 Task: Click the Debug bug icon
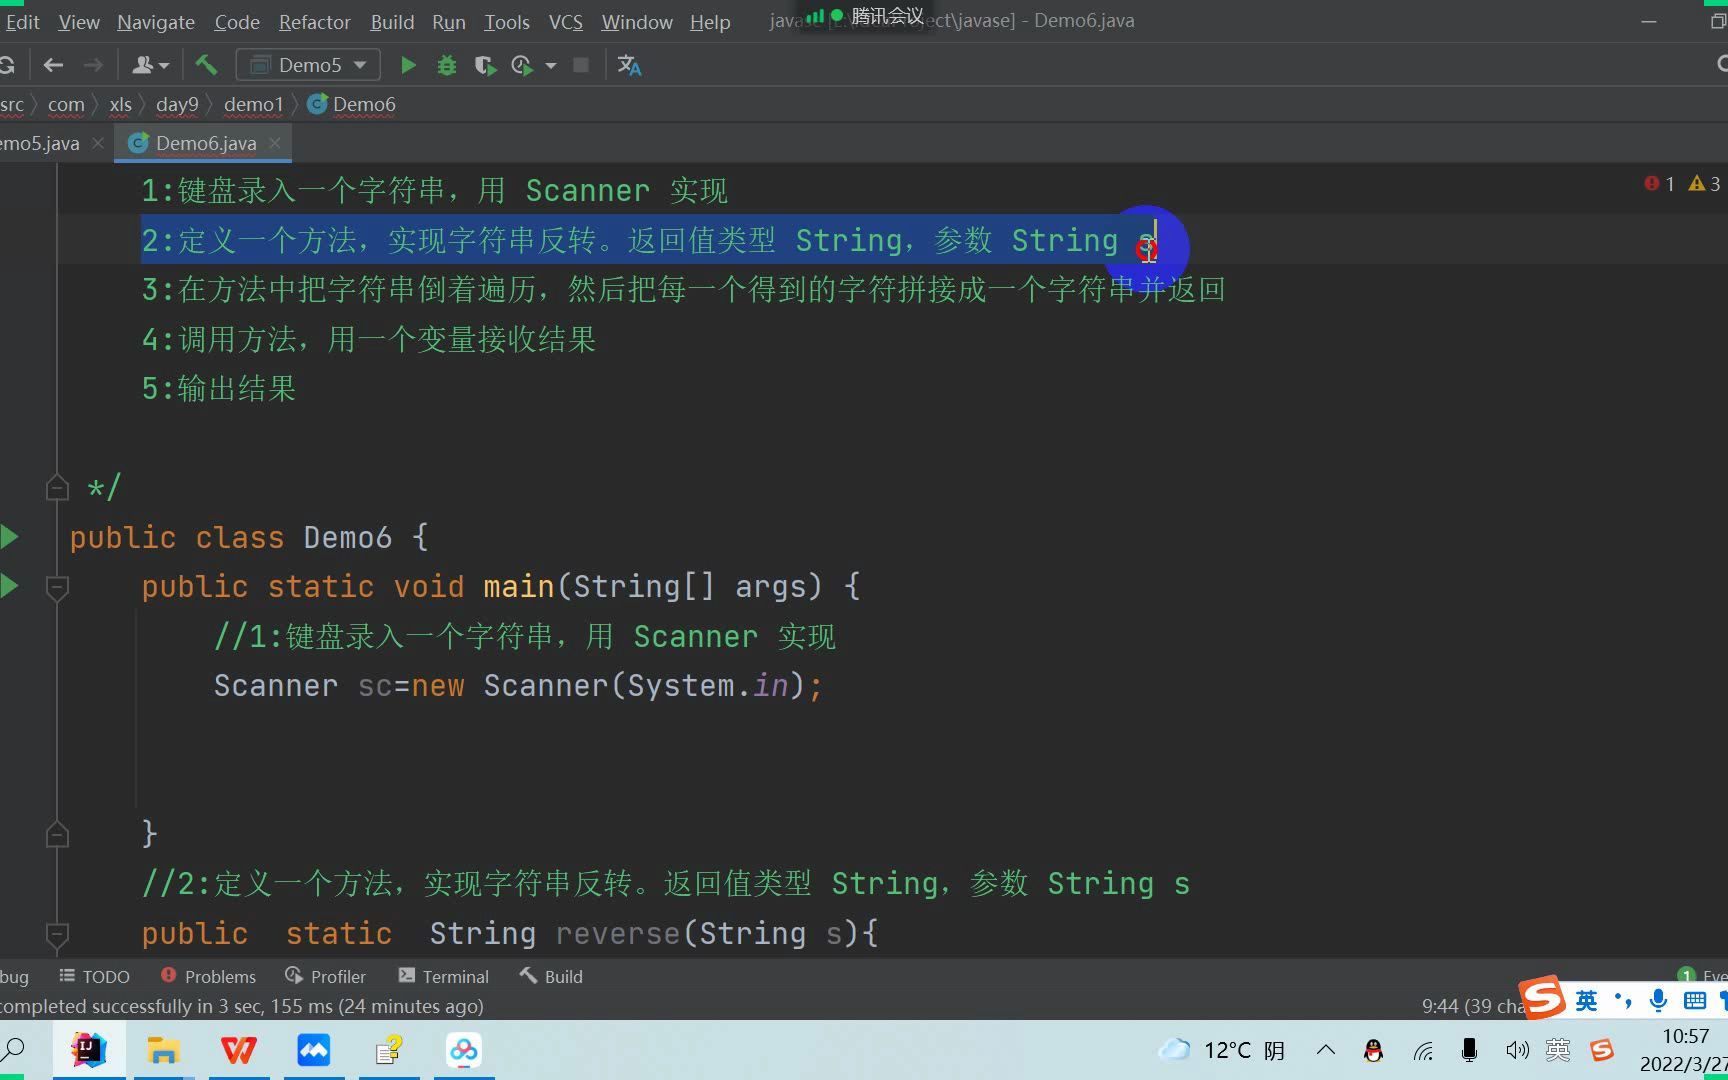447,65
